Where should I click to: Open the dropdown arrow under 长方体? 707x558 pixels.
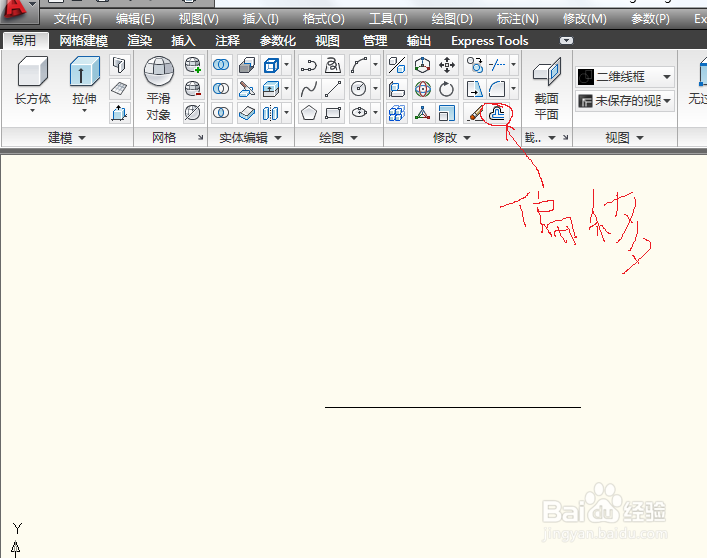[32, 110]
